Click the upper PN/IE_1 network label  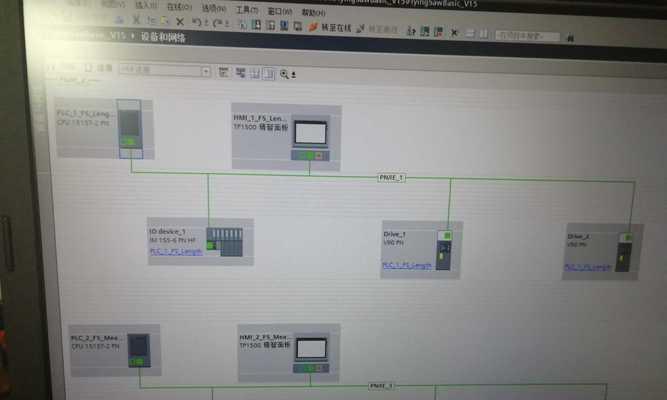(391, 178)
